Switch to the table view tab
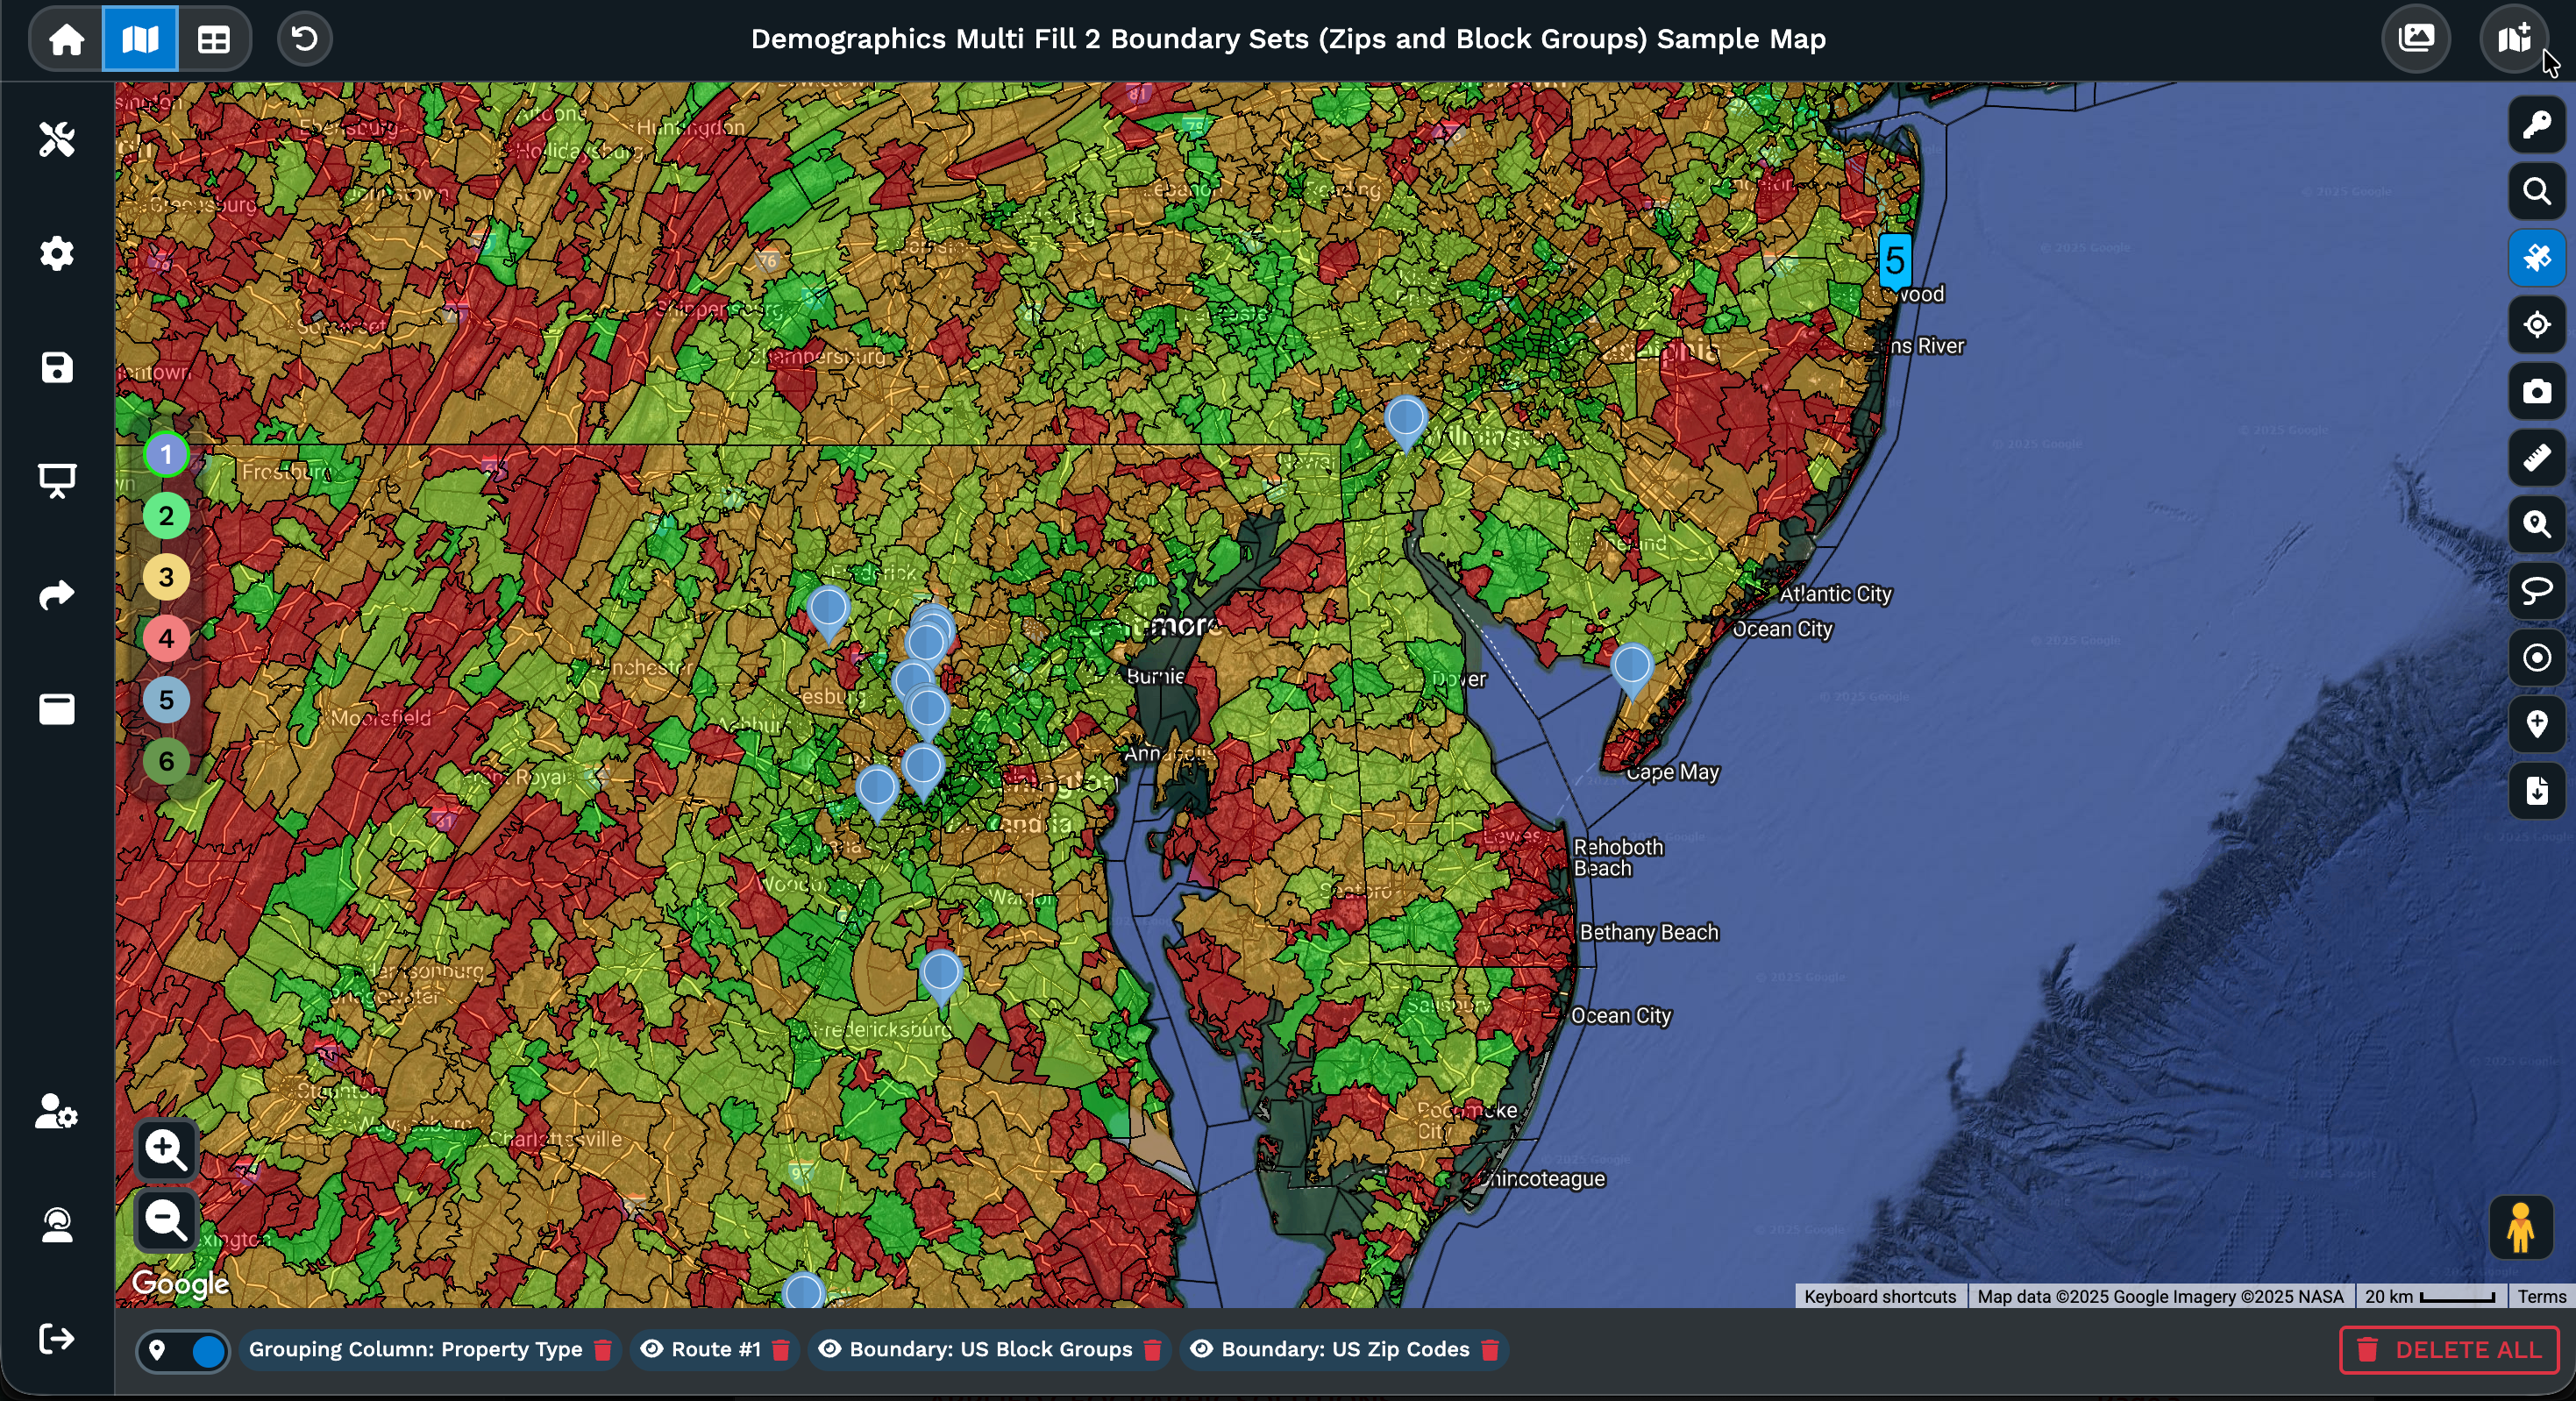 click(214, 39)
